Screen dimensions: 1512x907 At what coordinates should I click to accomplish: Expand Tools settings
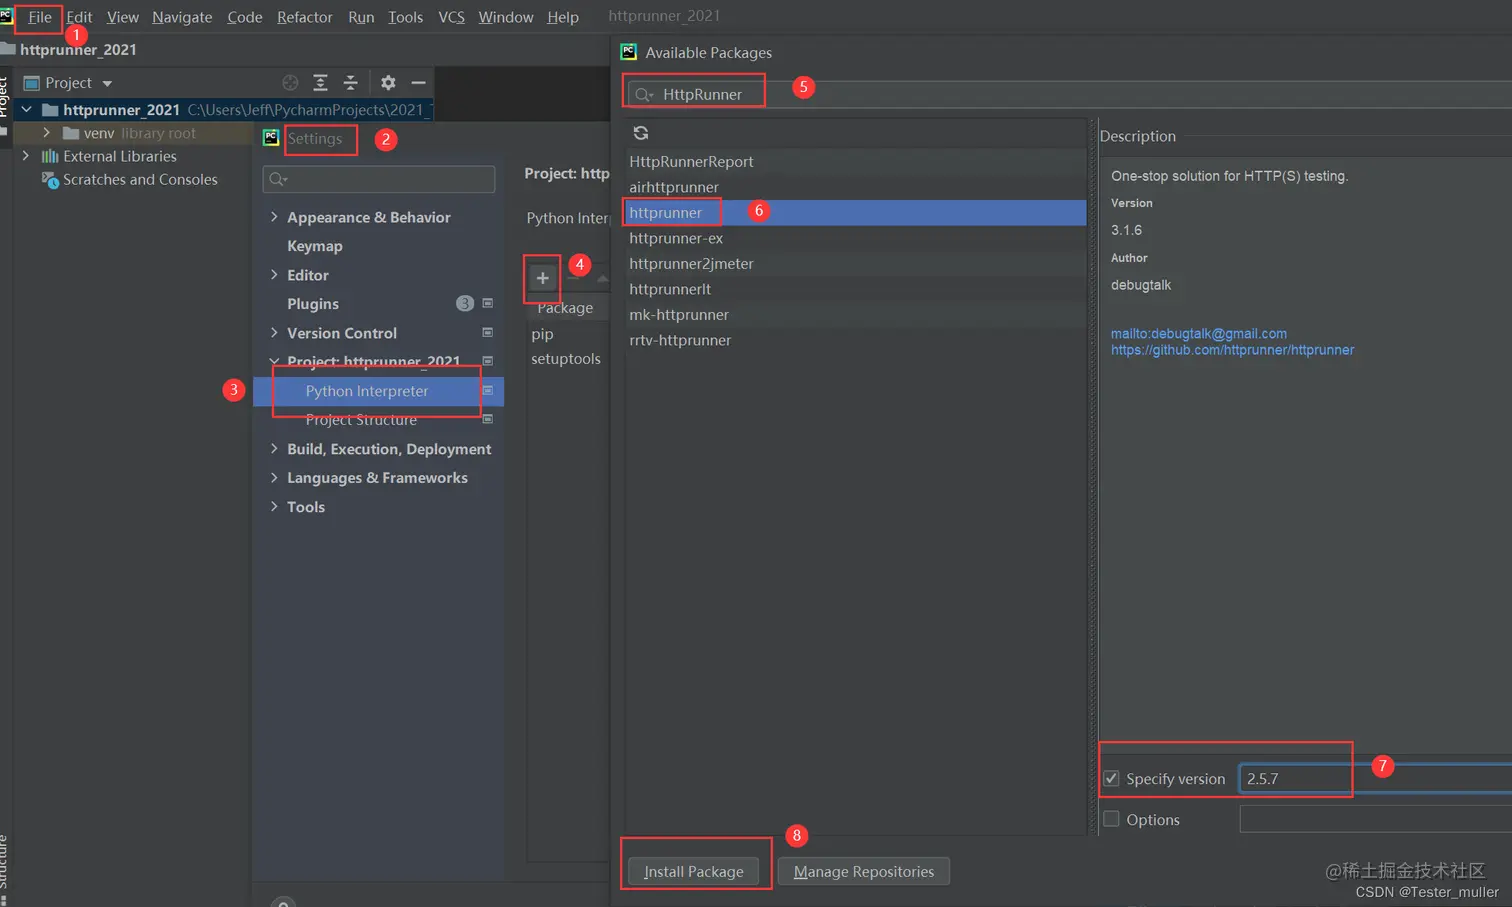click(274, 507)
